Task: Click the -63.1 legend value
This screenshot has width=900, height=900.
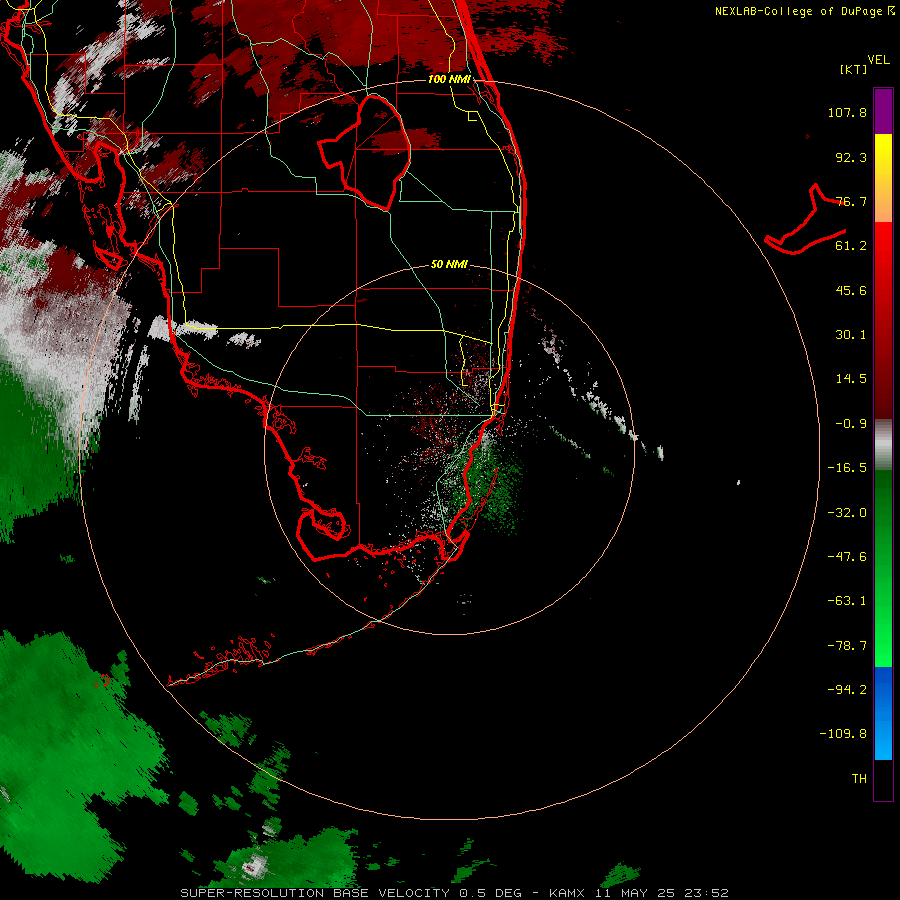Action: pyautogui.click(x=847, y=601)
